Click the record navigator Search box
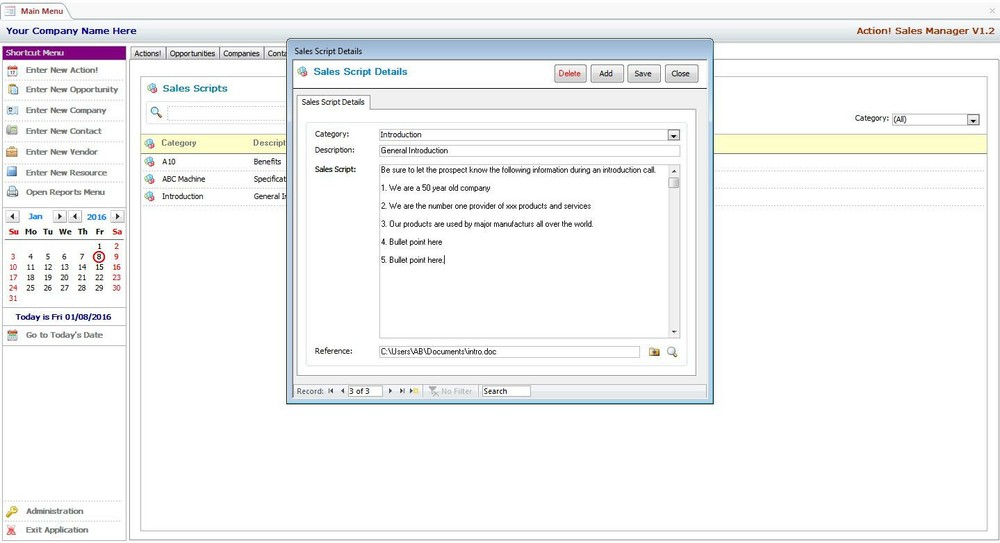Viewport: 1000px width, 543px height. (x=505, y=391)
